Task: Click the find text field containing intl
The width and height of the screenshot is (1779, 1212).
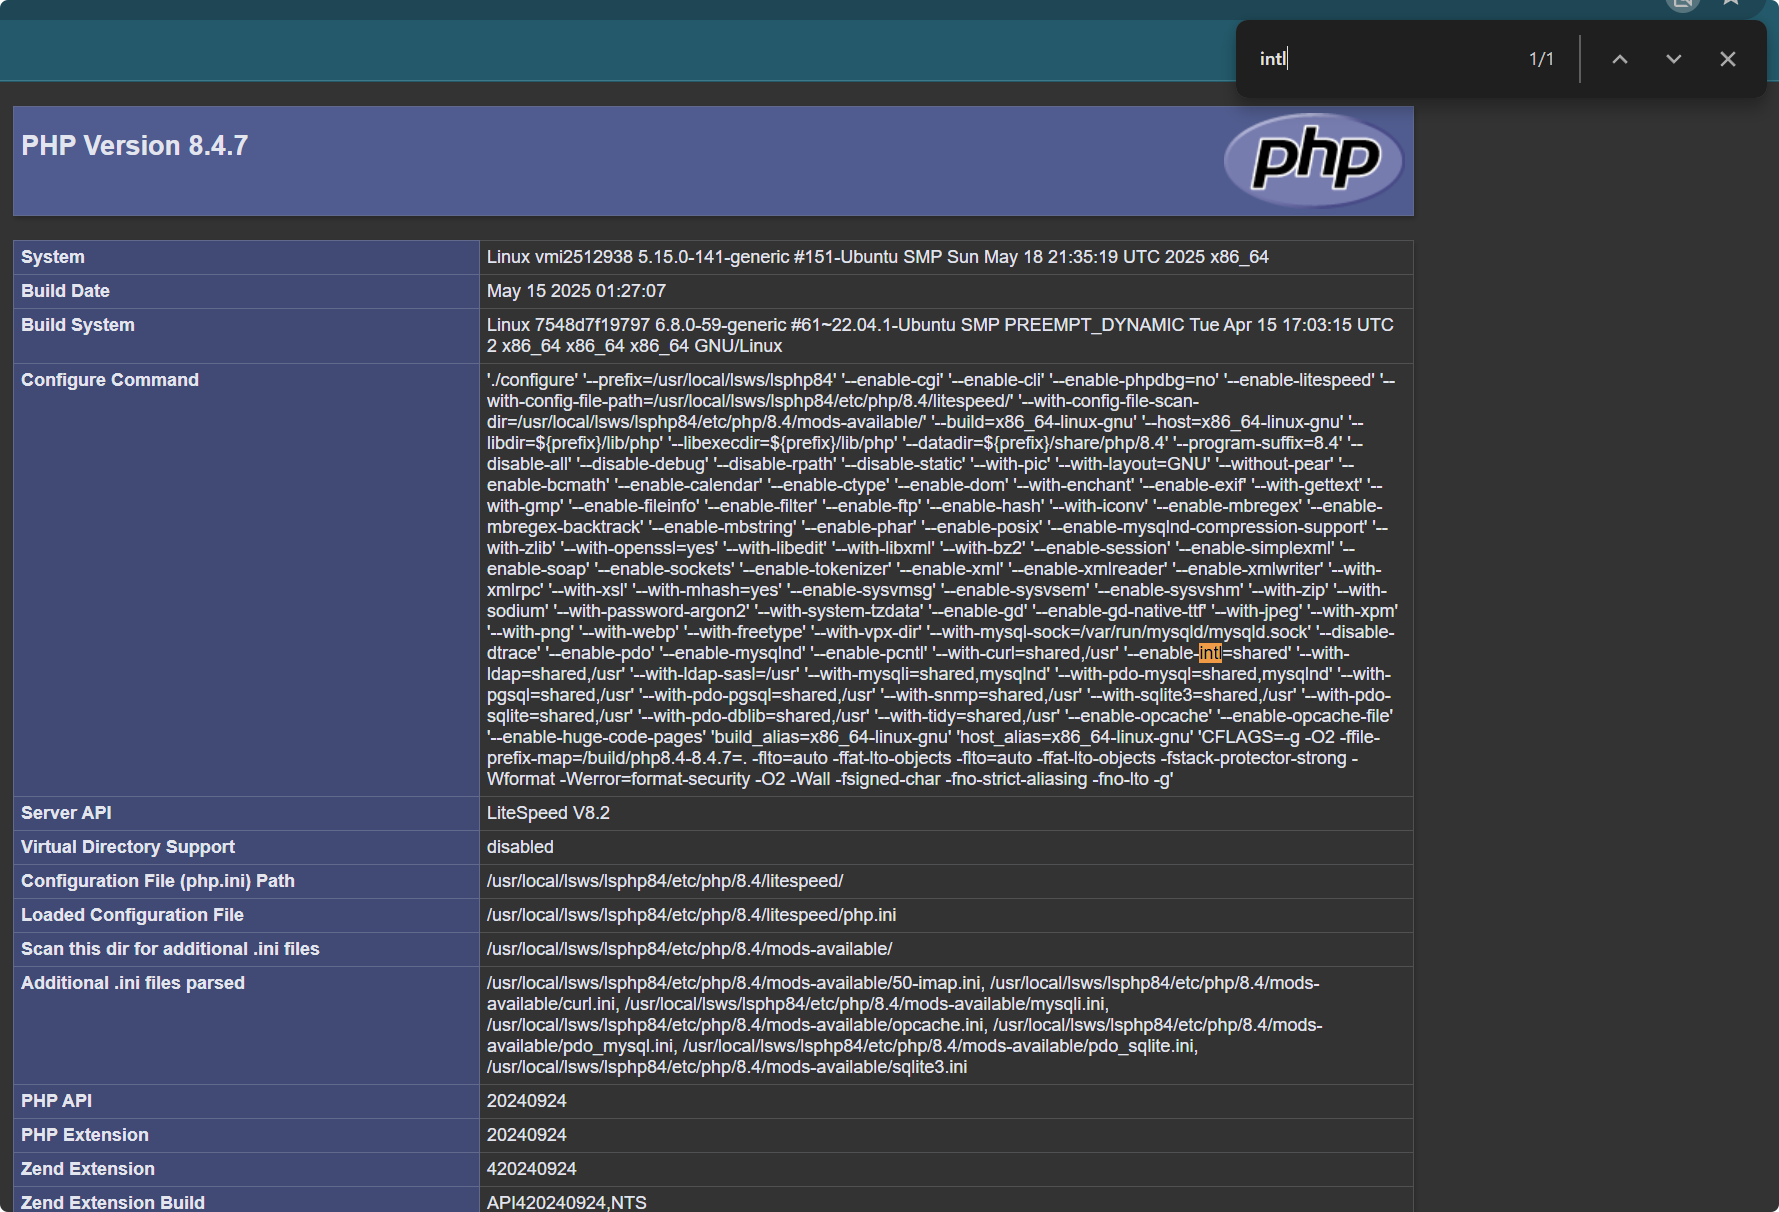Action: pos(1385,59)
